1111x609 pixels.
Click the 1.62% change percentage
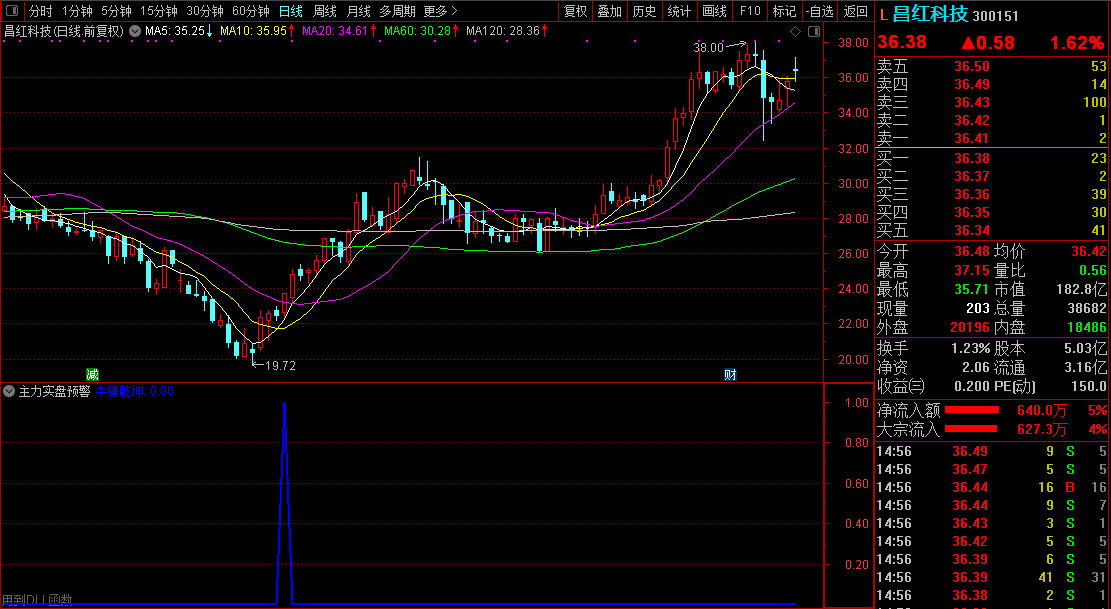coord(1077,42)
